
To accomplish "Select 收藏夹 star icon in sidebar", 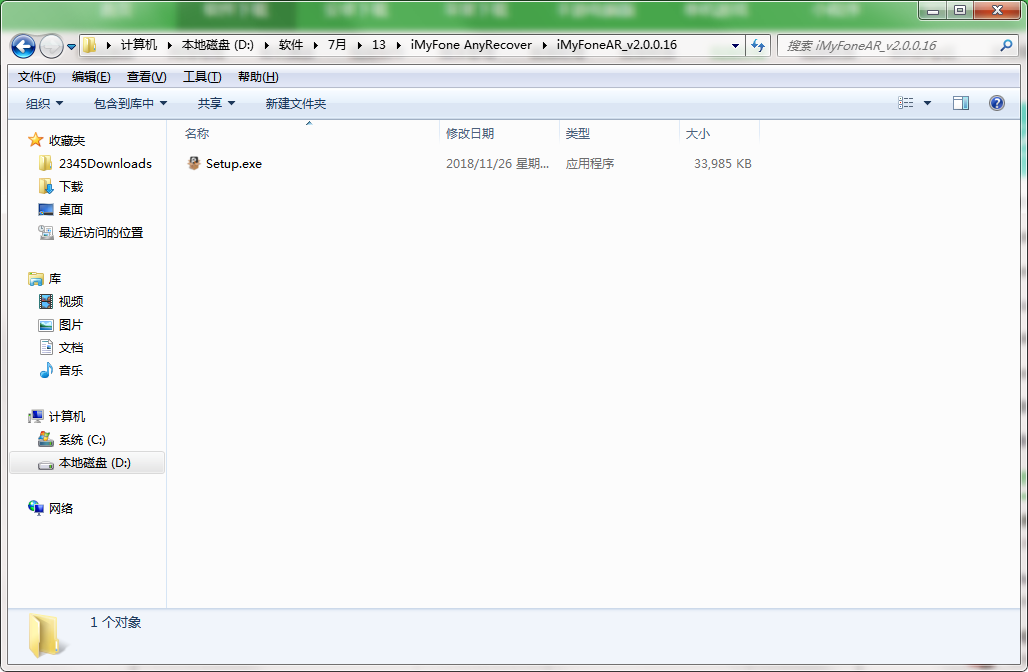I will 35,140.
